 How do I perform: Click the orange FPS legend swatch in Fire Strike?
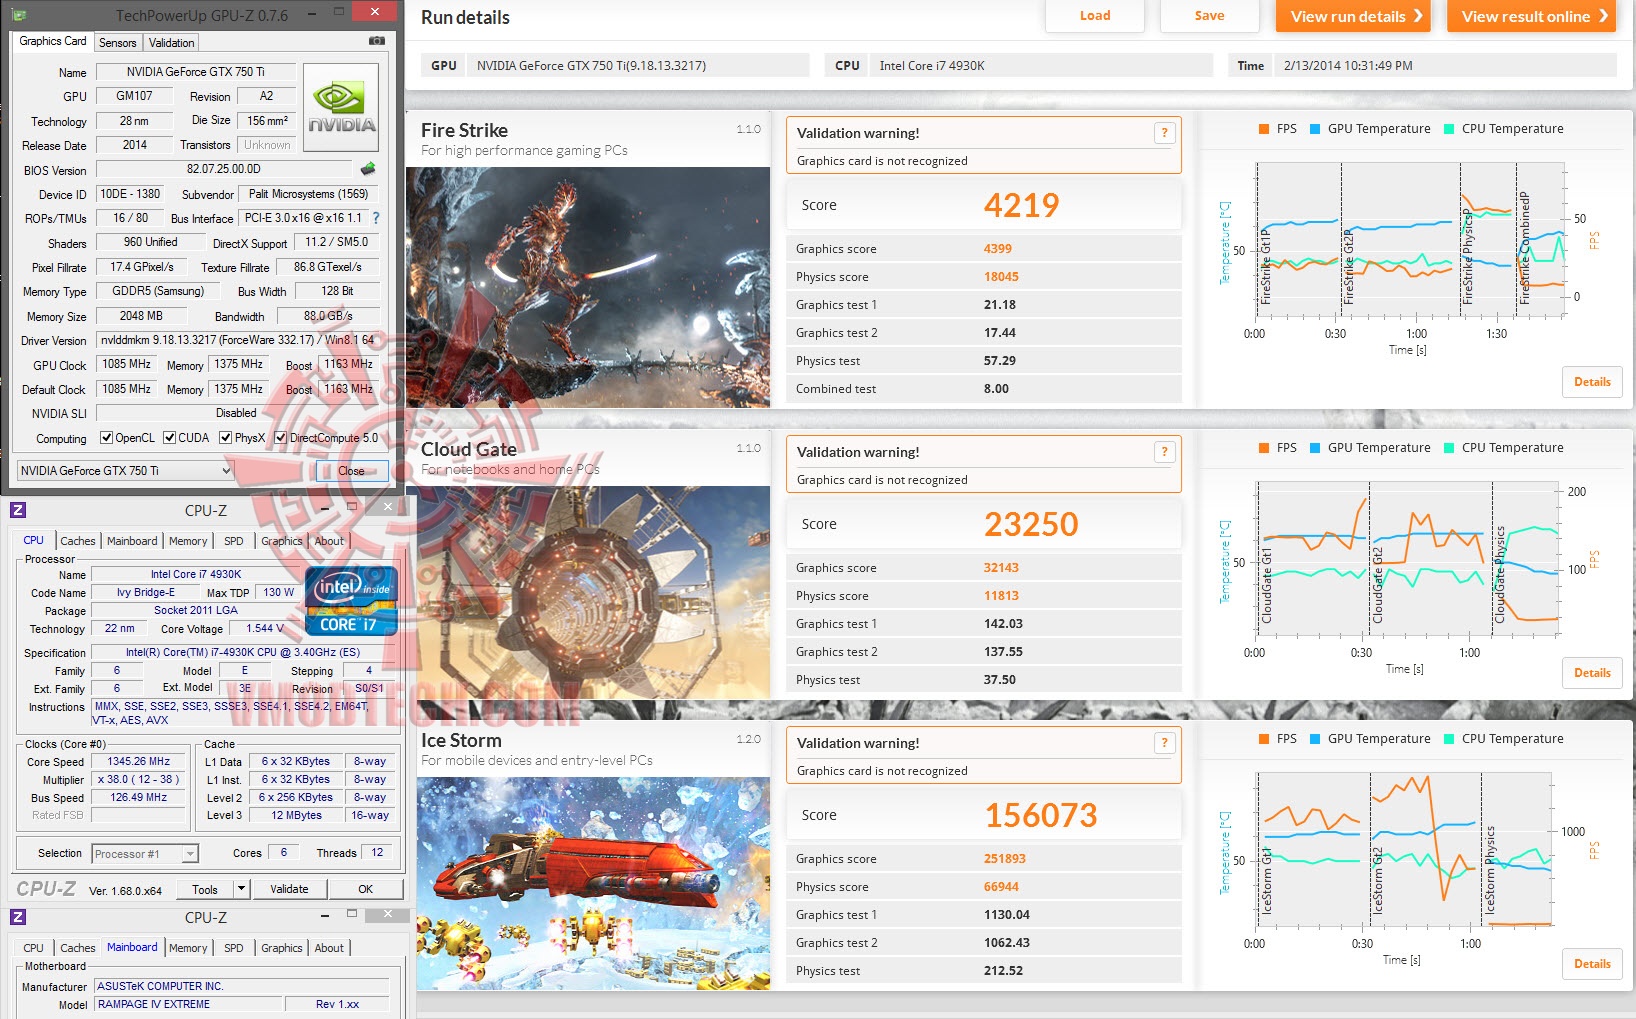pos(1265,129)
